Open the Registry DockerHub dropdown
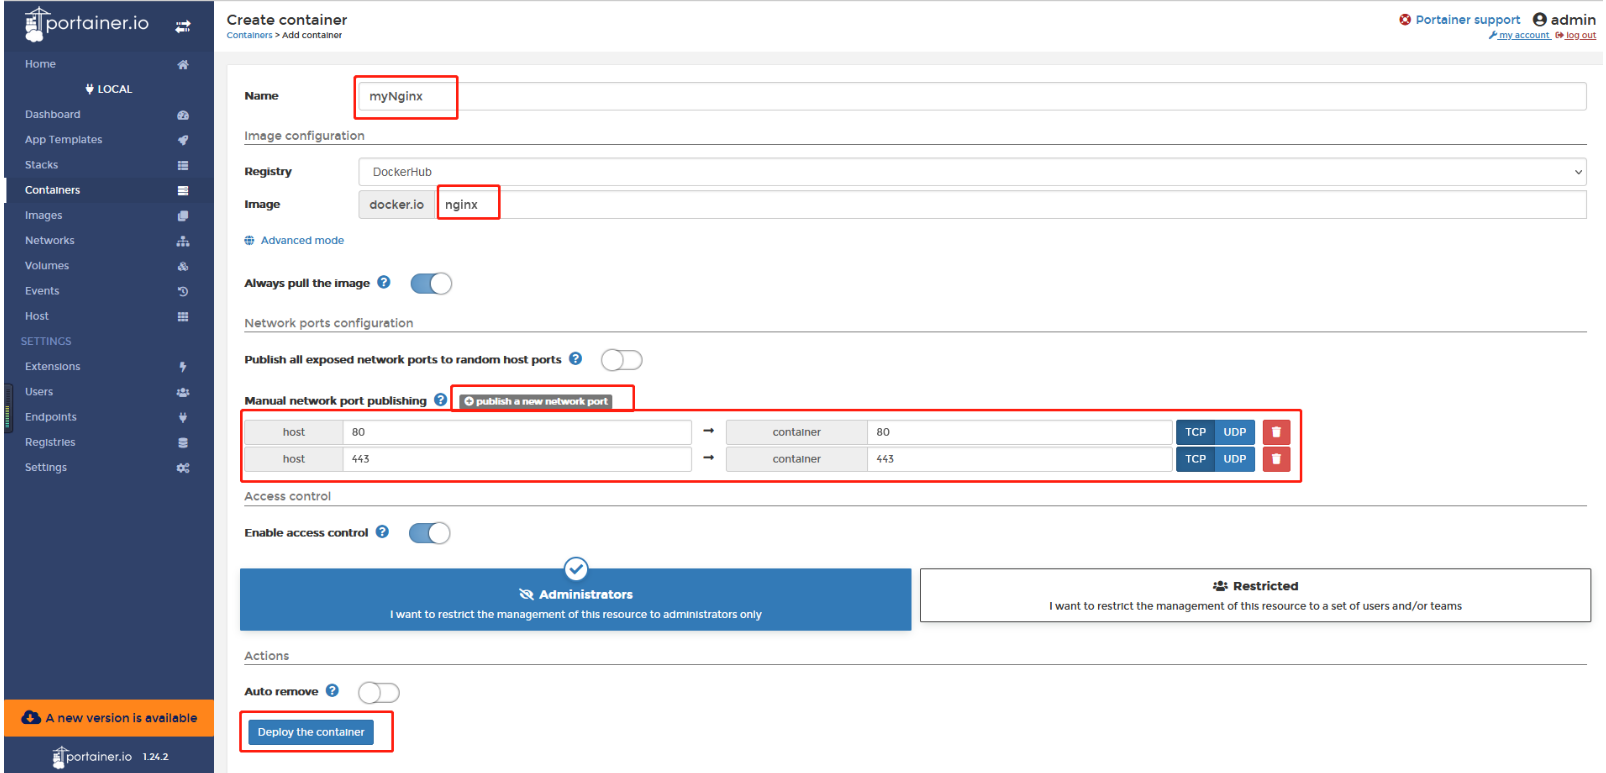Screen dimensions: 1606x773 [x=973, y=172]
